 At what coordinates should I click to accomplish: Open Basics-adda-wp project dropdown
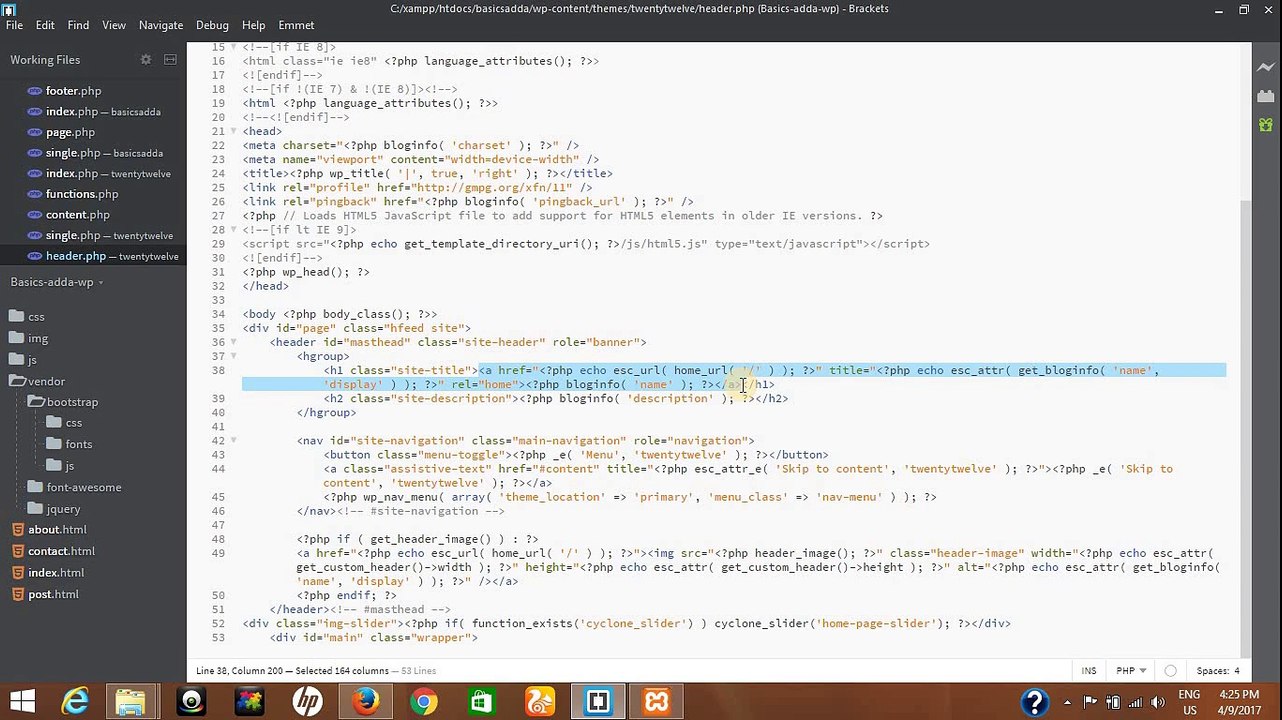(x=57, y=282)
